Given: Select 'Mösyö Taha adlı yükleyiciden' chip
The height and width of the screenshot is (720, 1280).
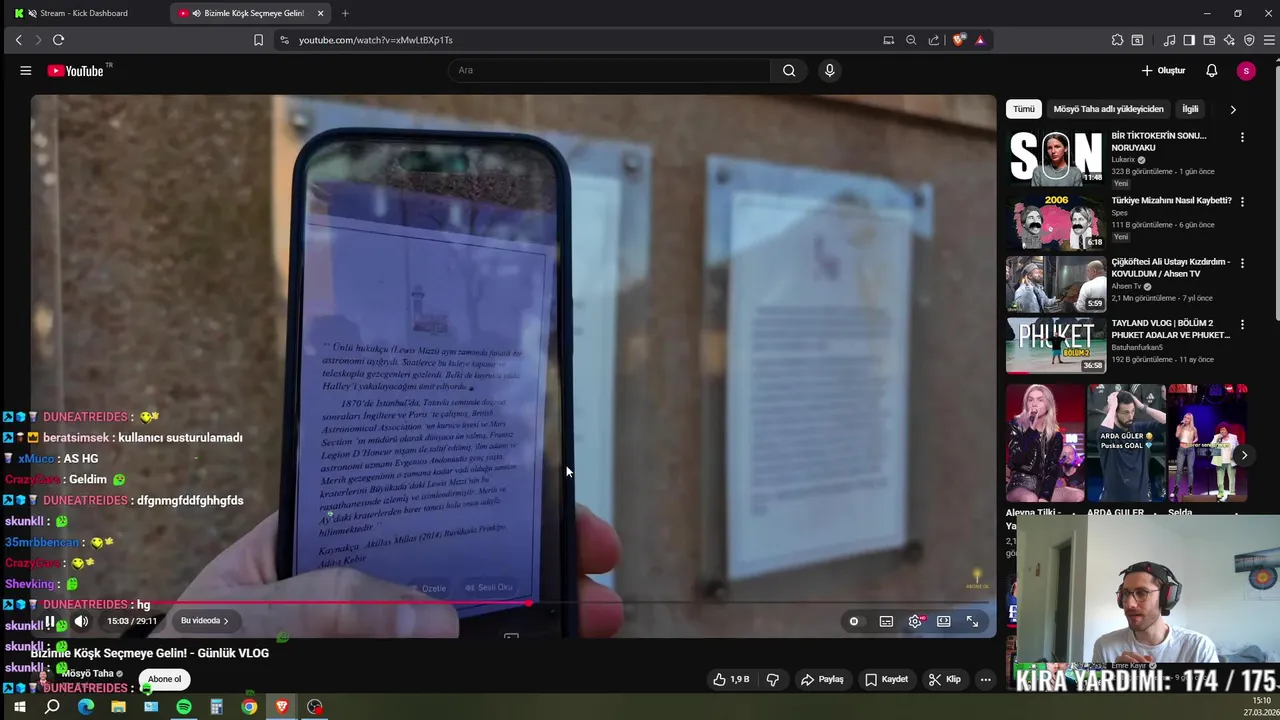Looking at the screenshot, I should tap(1108, 109).
